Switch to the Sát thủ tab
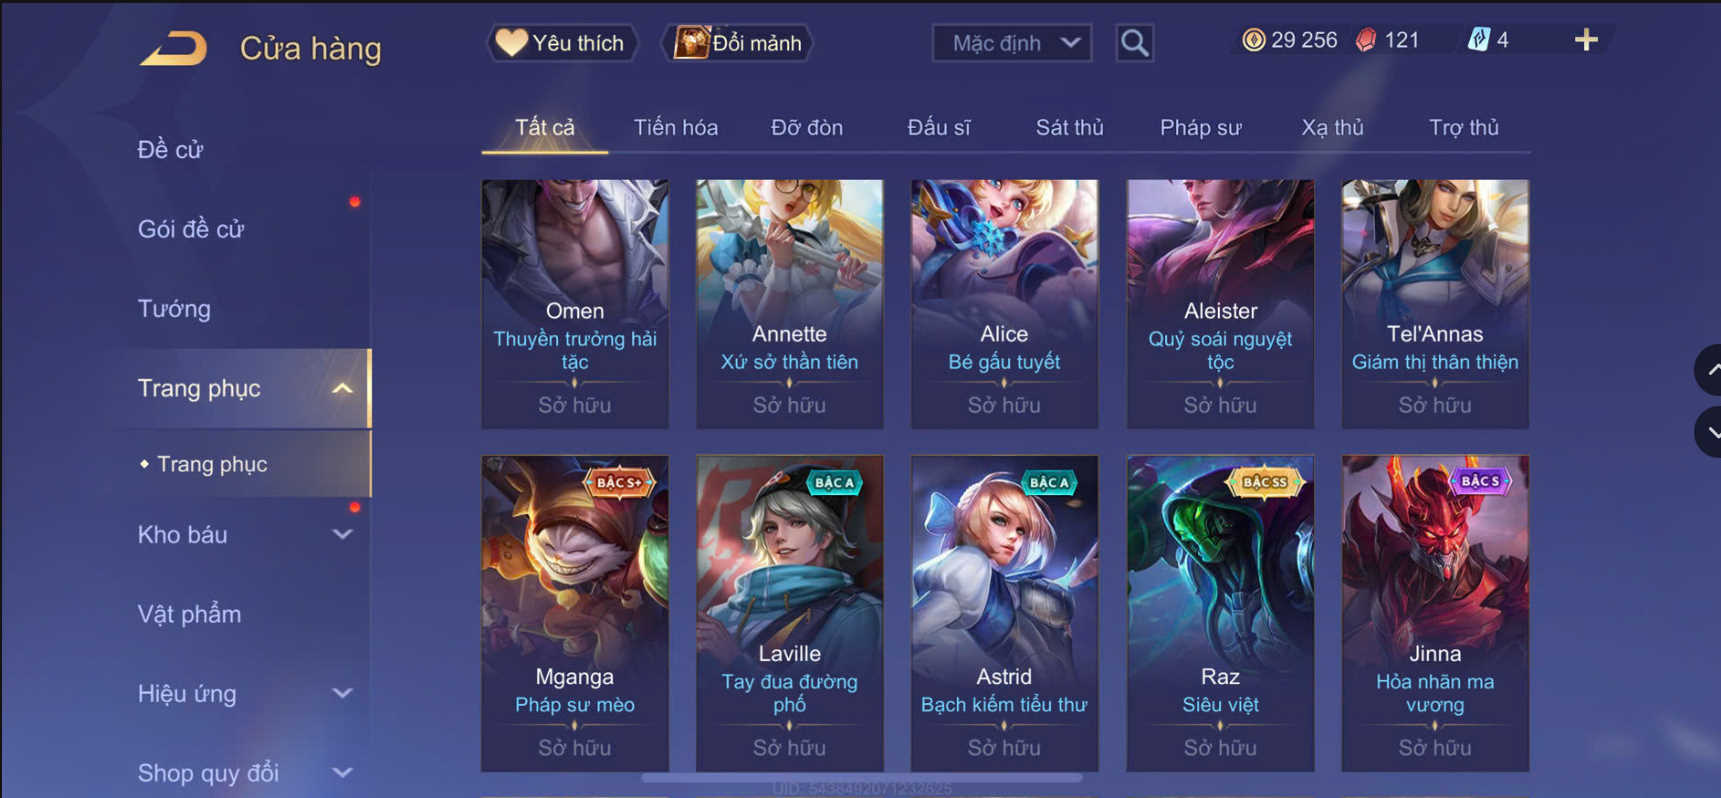The width and height of the screenshot is (1721, 798). [1069, 127]
